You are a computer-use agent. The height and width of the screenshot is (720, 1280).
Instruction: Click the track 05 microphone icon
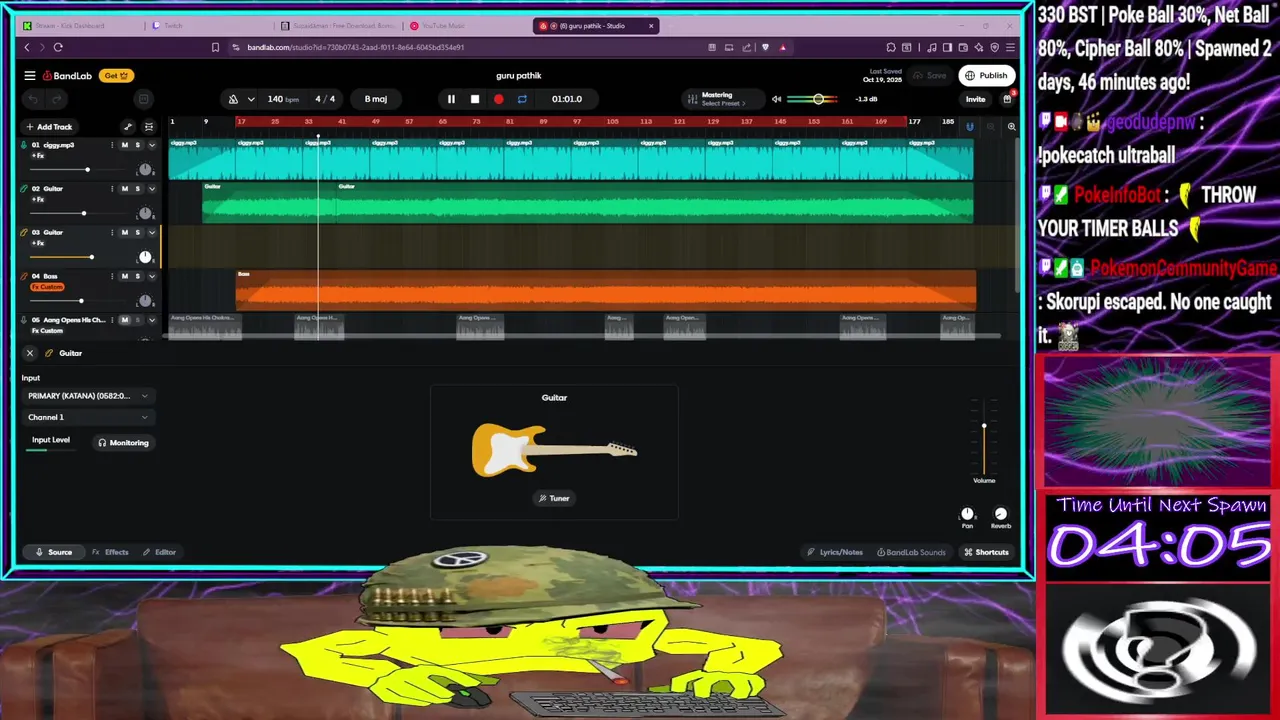pyautogui.click(x=23, y=320)
